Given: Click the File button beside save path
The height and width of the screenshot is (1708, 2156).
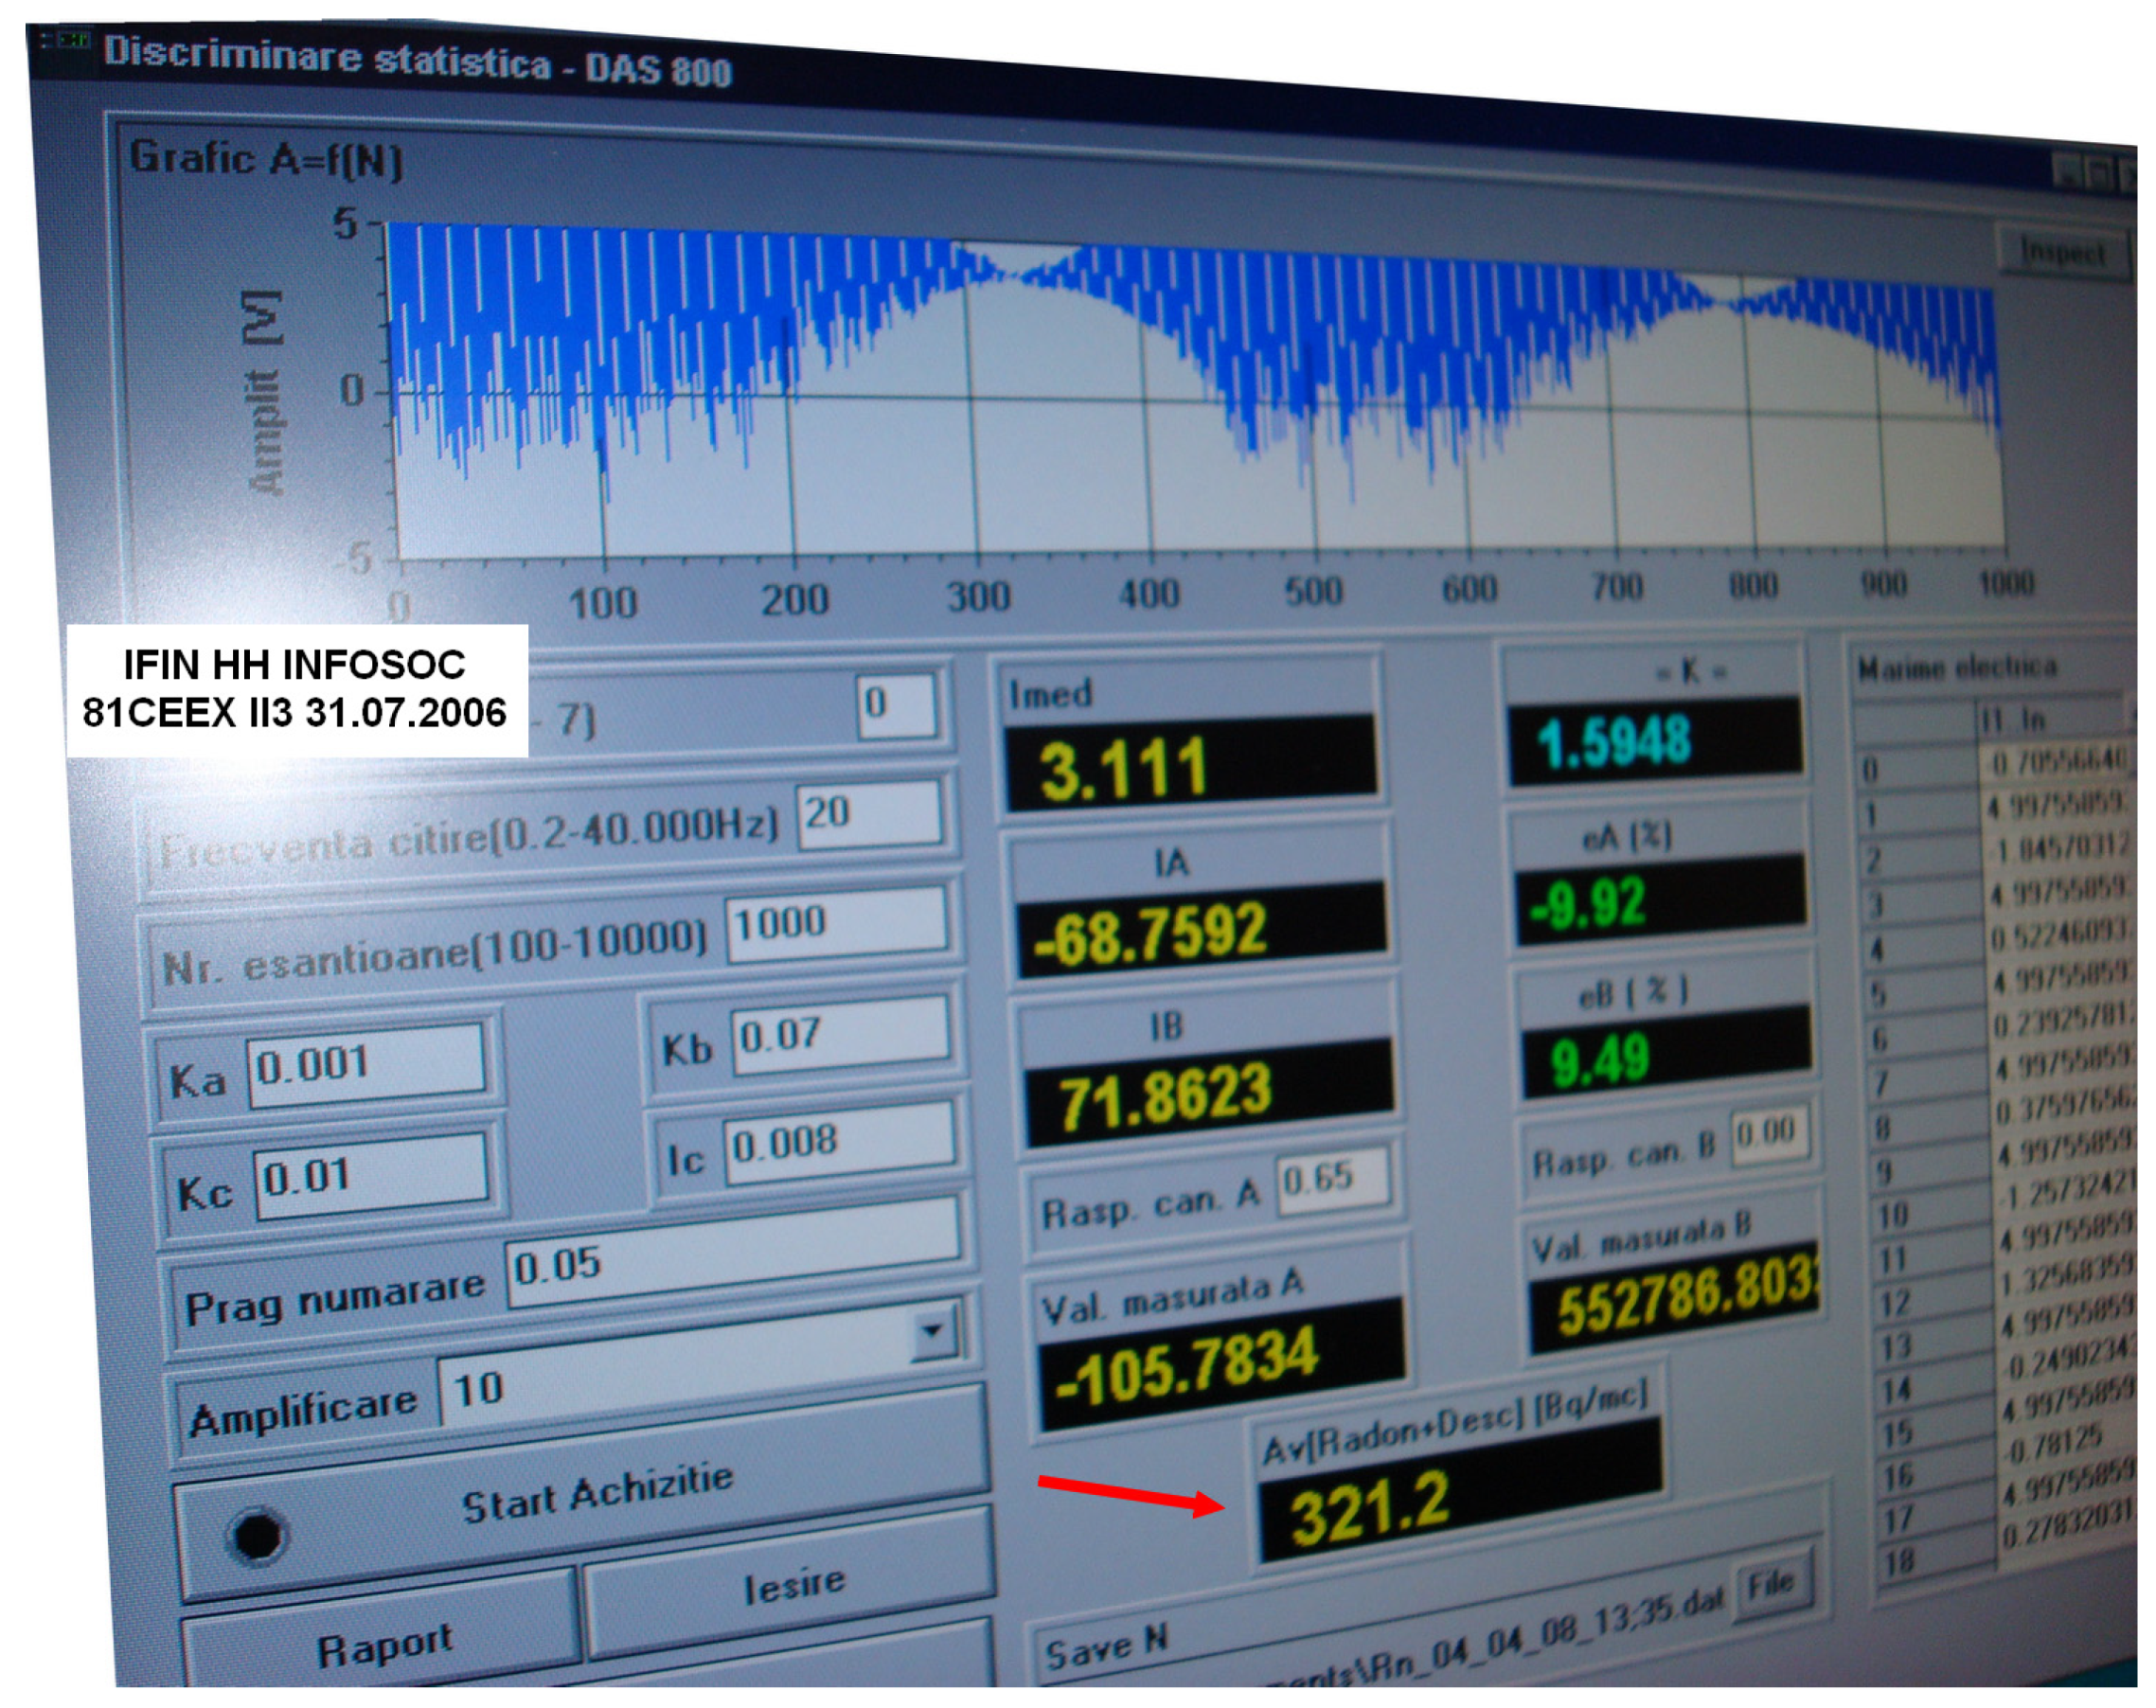Looking at the screenshot, I should point(1770,1585).
